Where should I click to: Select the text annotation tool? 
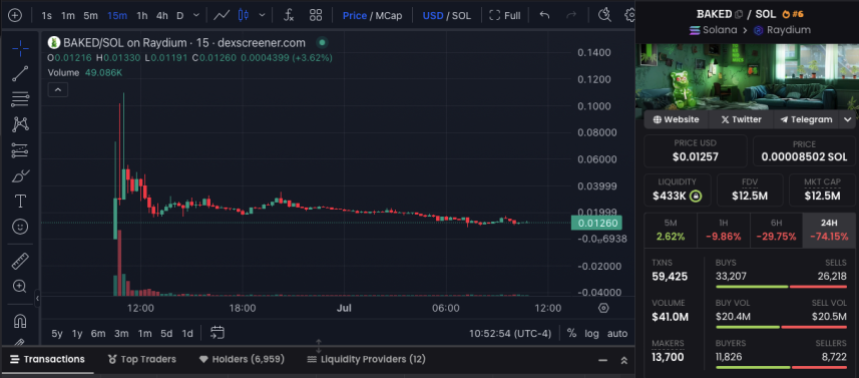tap(20, 201)
